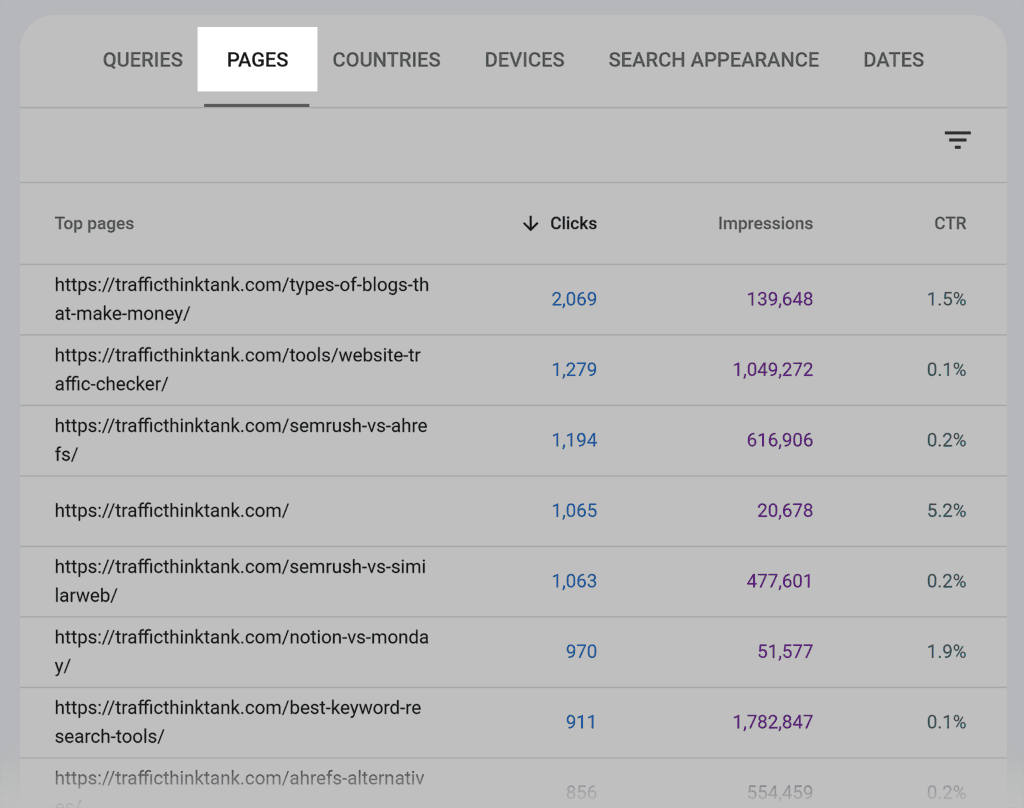The image size is (1024, 808).
Task: Click the trafficthinktank.com homepage URL
Action: tap(171, 510)
